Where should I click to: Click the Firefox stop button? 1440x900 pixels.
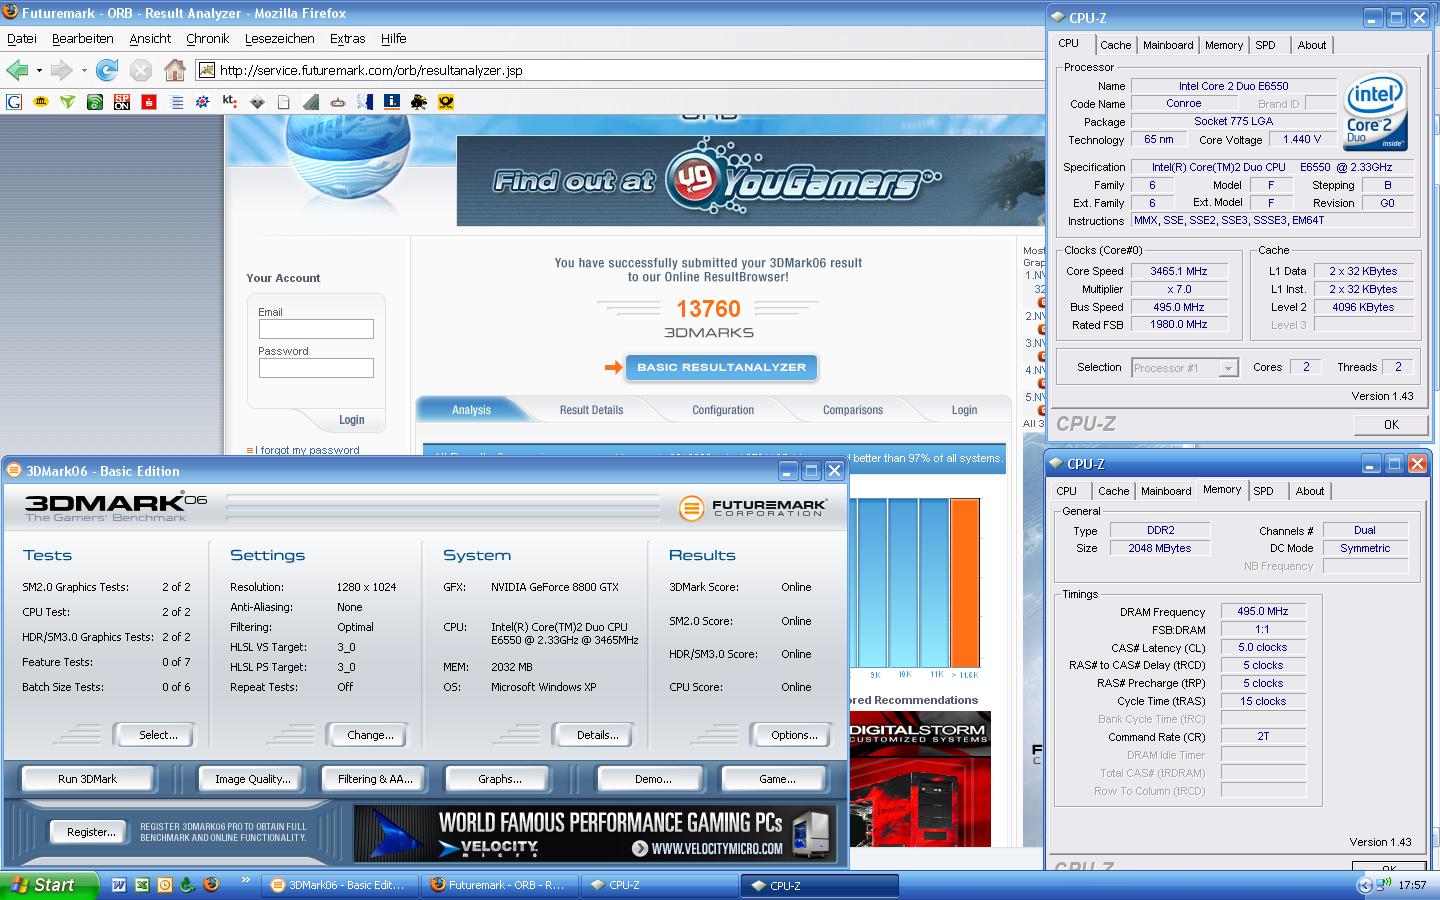pyautogui.click(x=141, y=70)
